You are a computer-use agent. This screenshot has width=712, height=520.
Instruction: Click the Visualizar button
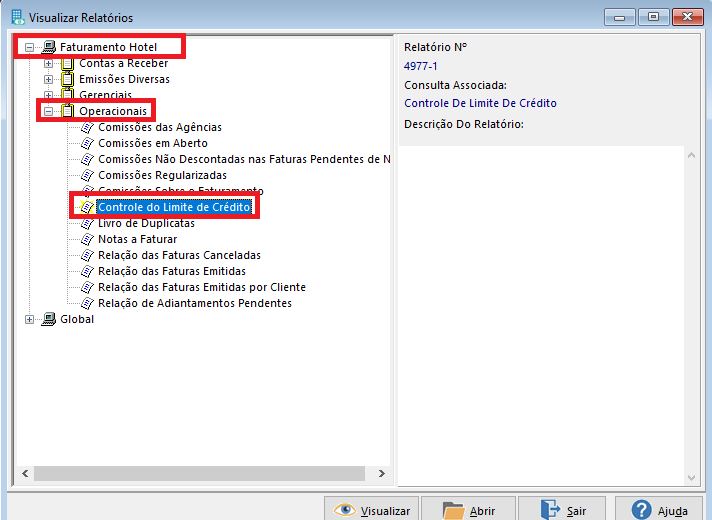tap(372, 510)
